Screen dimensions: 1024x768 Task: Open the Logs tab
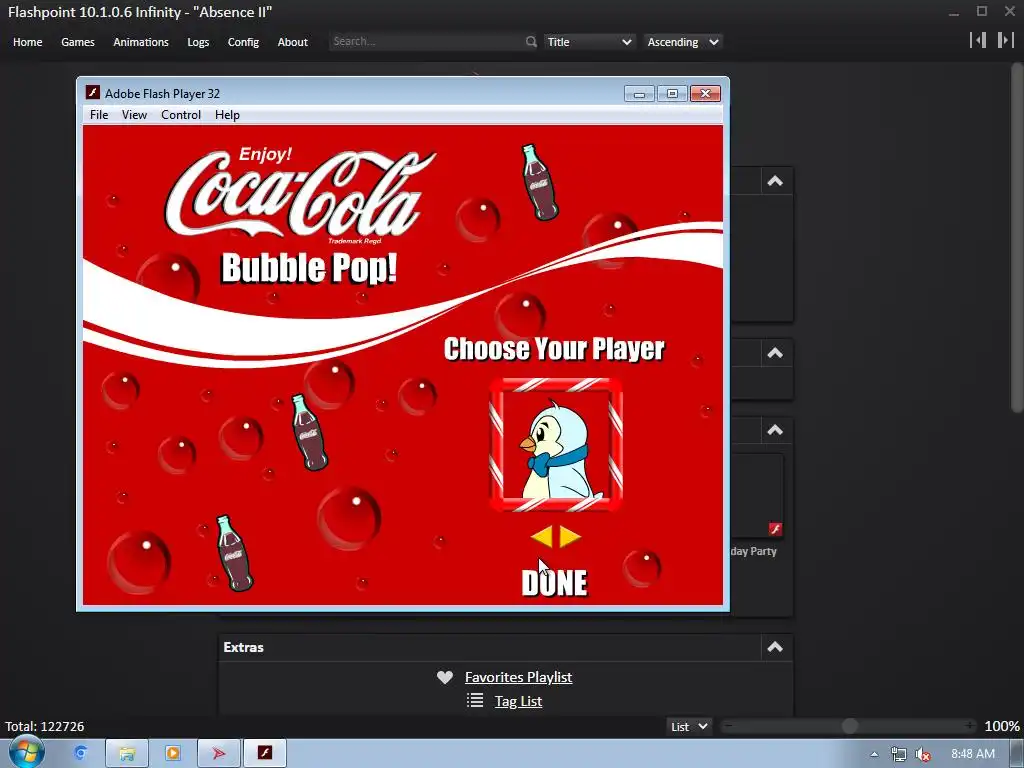click(x=198, y=42)
